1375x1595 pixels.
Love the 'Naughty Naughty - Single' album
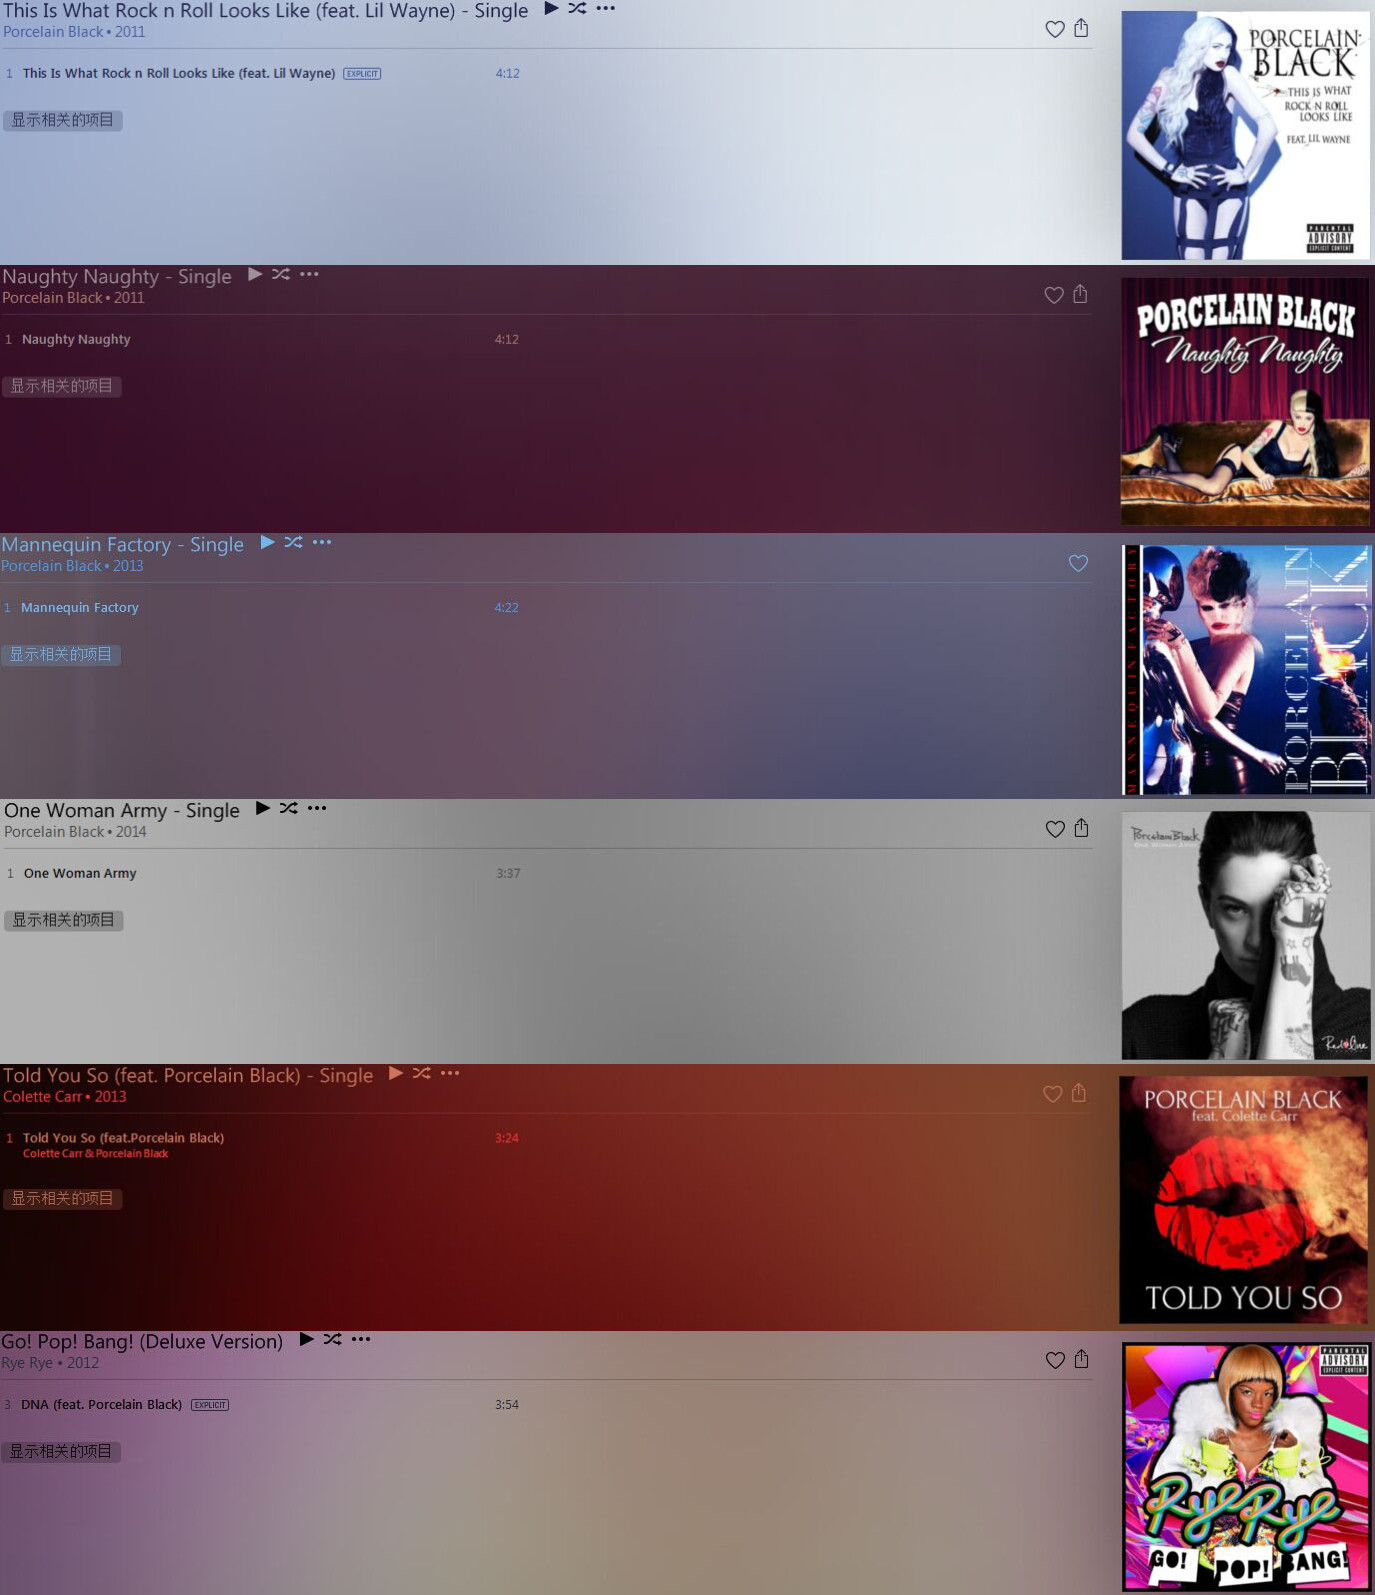point(1054,295)
